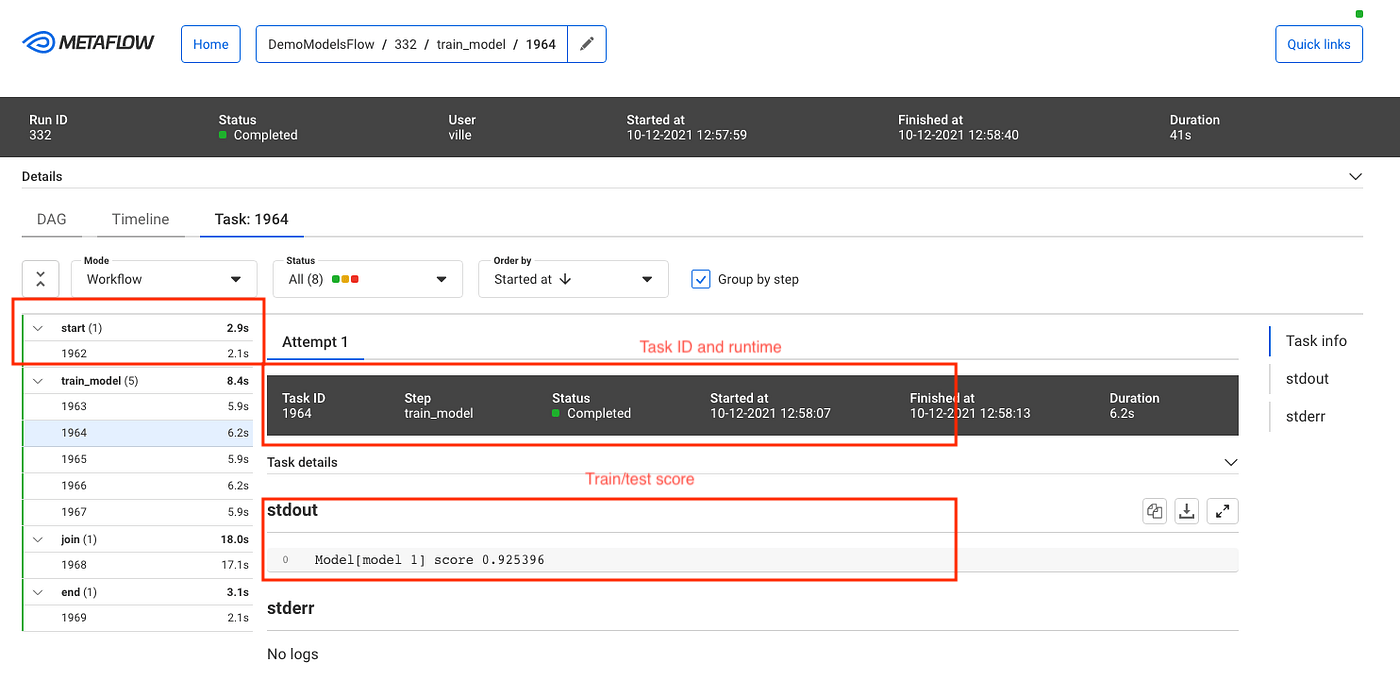Download the stdout log file

[1187, 510]
